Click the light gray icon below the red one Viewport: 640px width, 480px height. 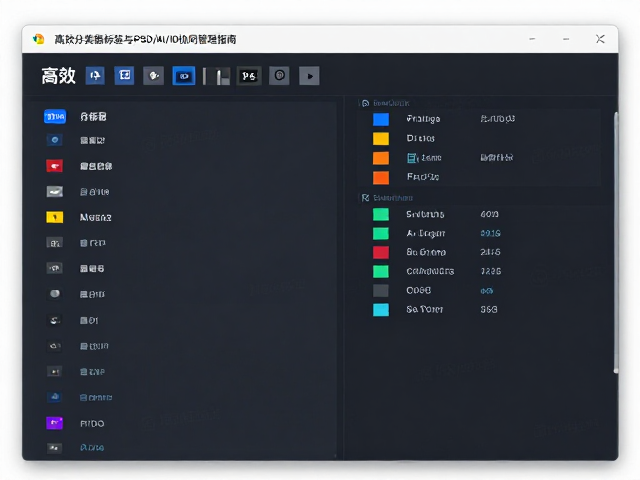(x=55, y=191)
